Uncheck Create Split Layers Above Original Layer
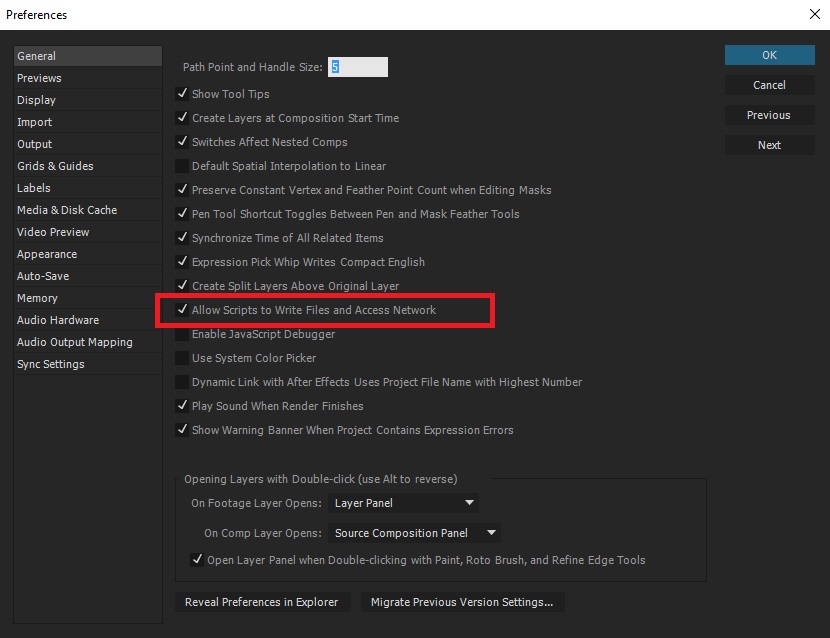The height and width of the screenshot is (638, 830). (182, 285)
